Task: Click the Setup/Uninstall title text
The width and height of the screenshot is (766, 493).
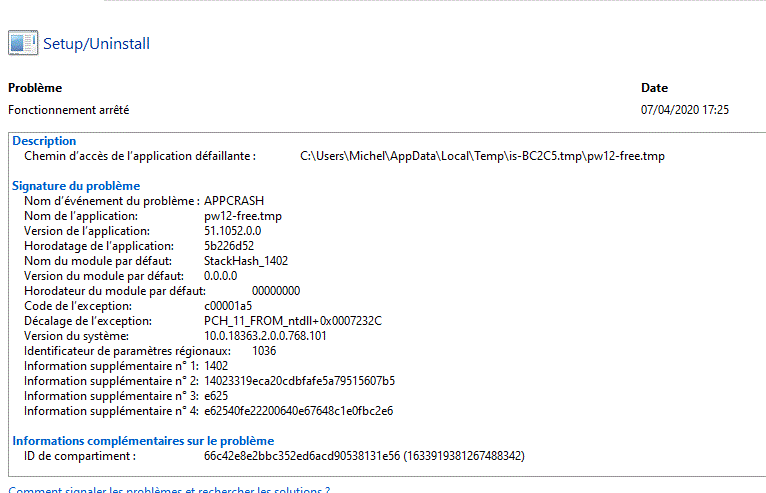Action: 96,44
